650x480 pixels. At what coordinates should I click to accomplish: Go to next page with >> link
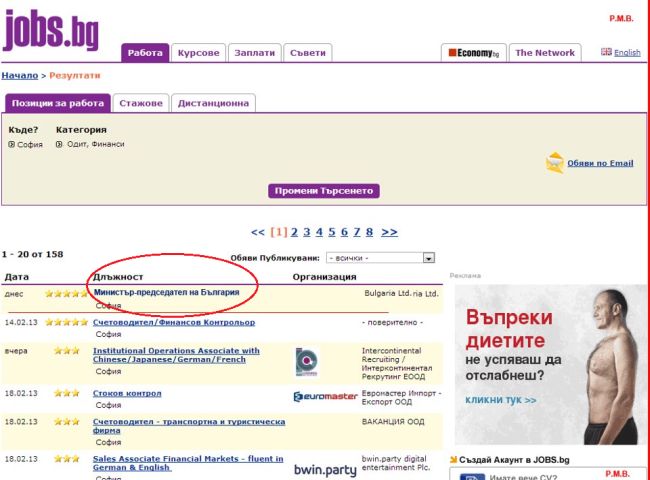click(389, 232)
